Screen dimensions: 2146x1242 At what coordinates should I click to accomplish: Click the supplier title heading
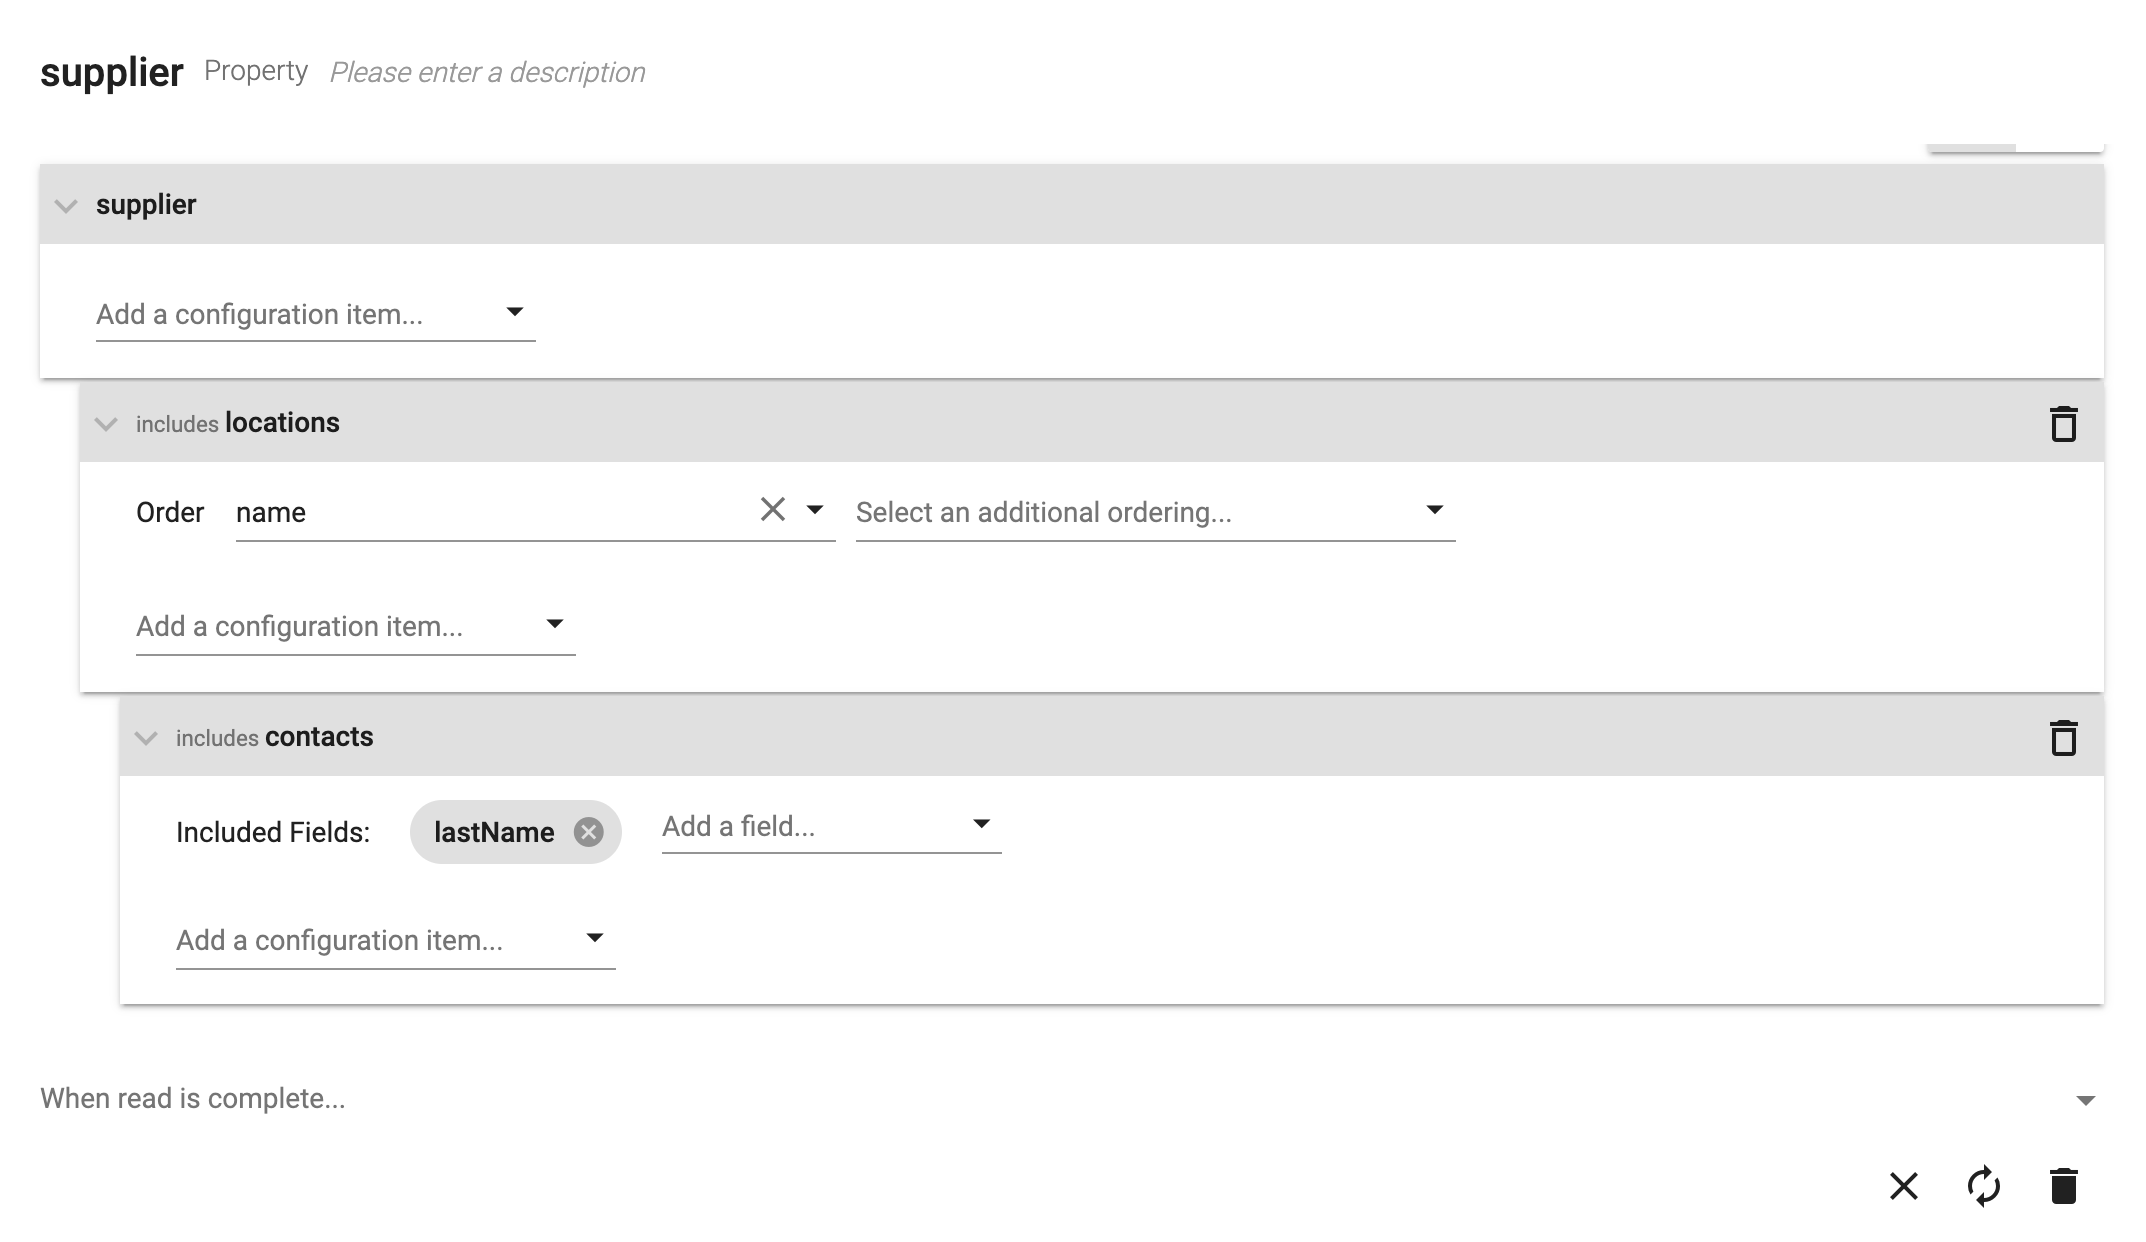[x=112, y=72]
